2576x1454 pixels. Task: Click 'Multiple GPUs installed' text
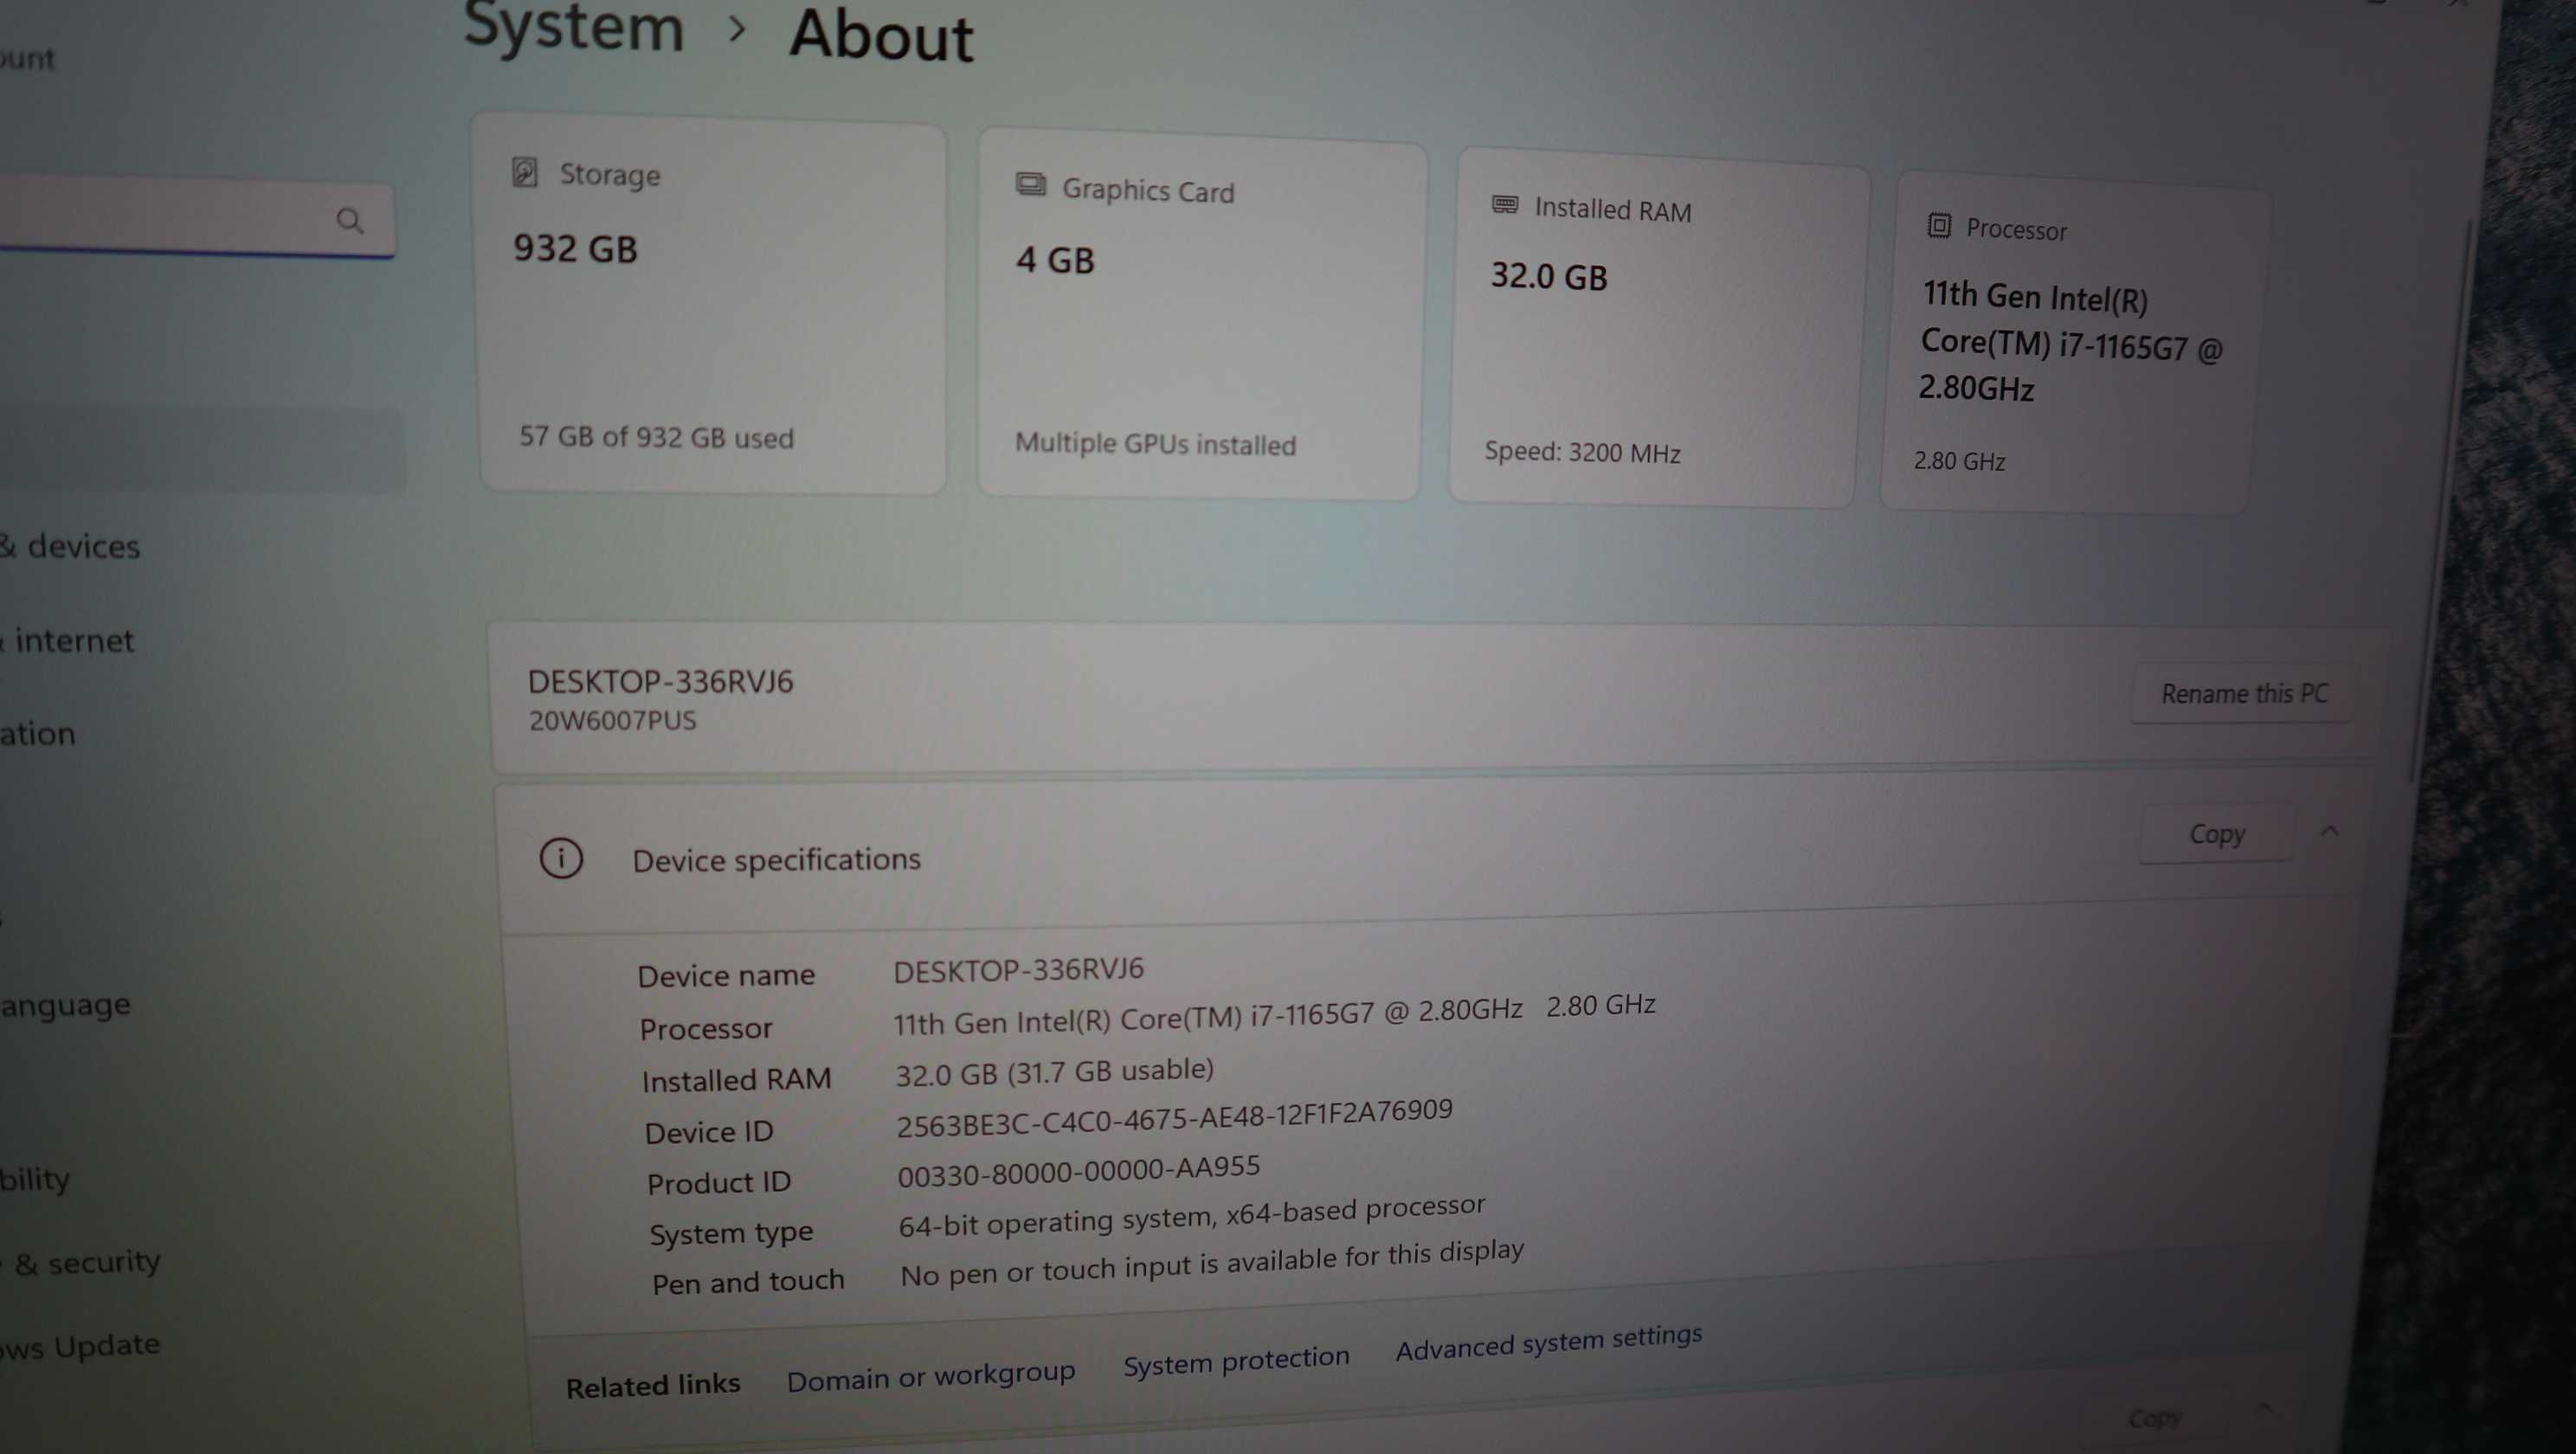click(x=1155, y=443)
